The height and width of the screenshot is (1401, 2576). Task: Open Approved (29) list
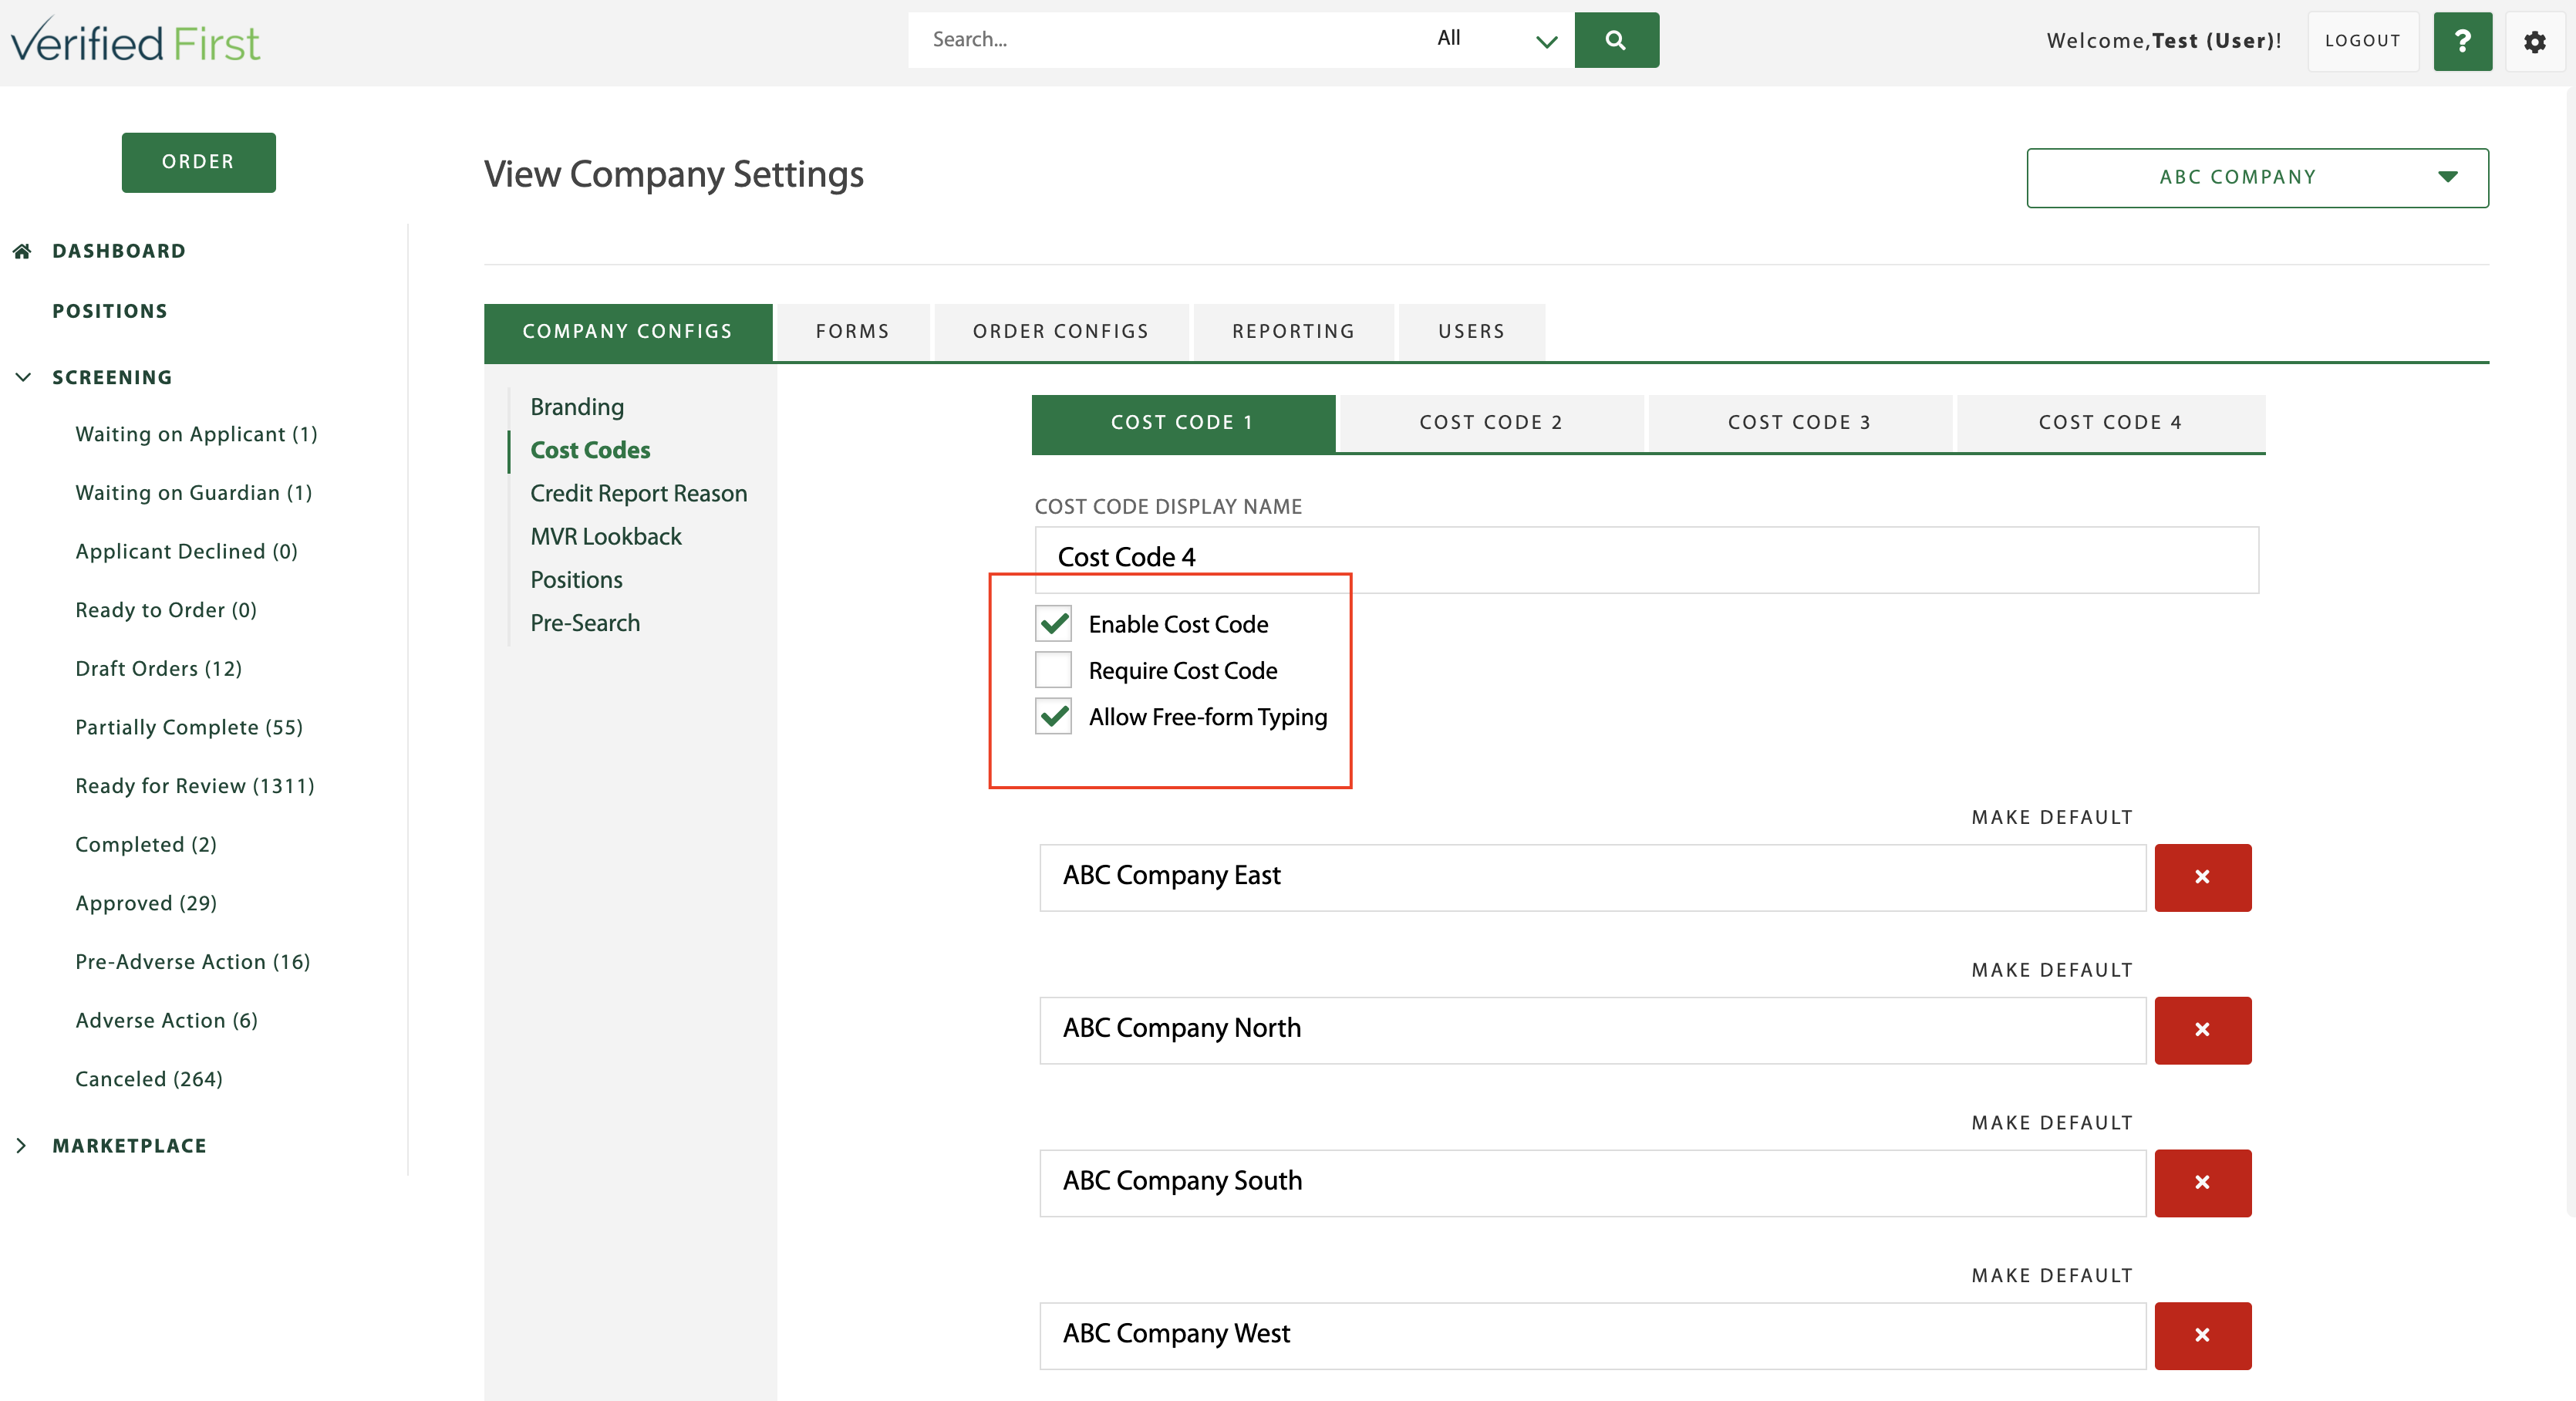click(x=146, y=904)
